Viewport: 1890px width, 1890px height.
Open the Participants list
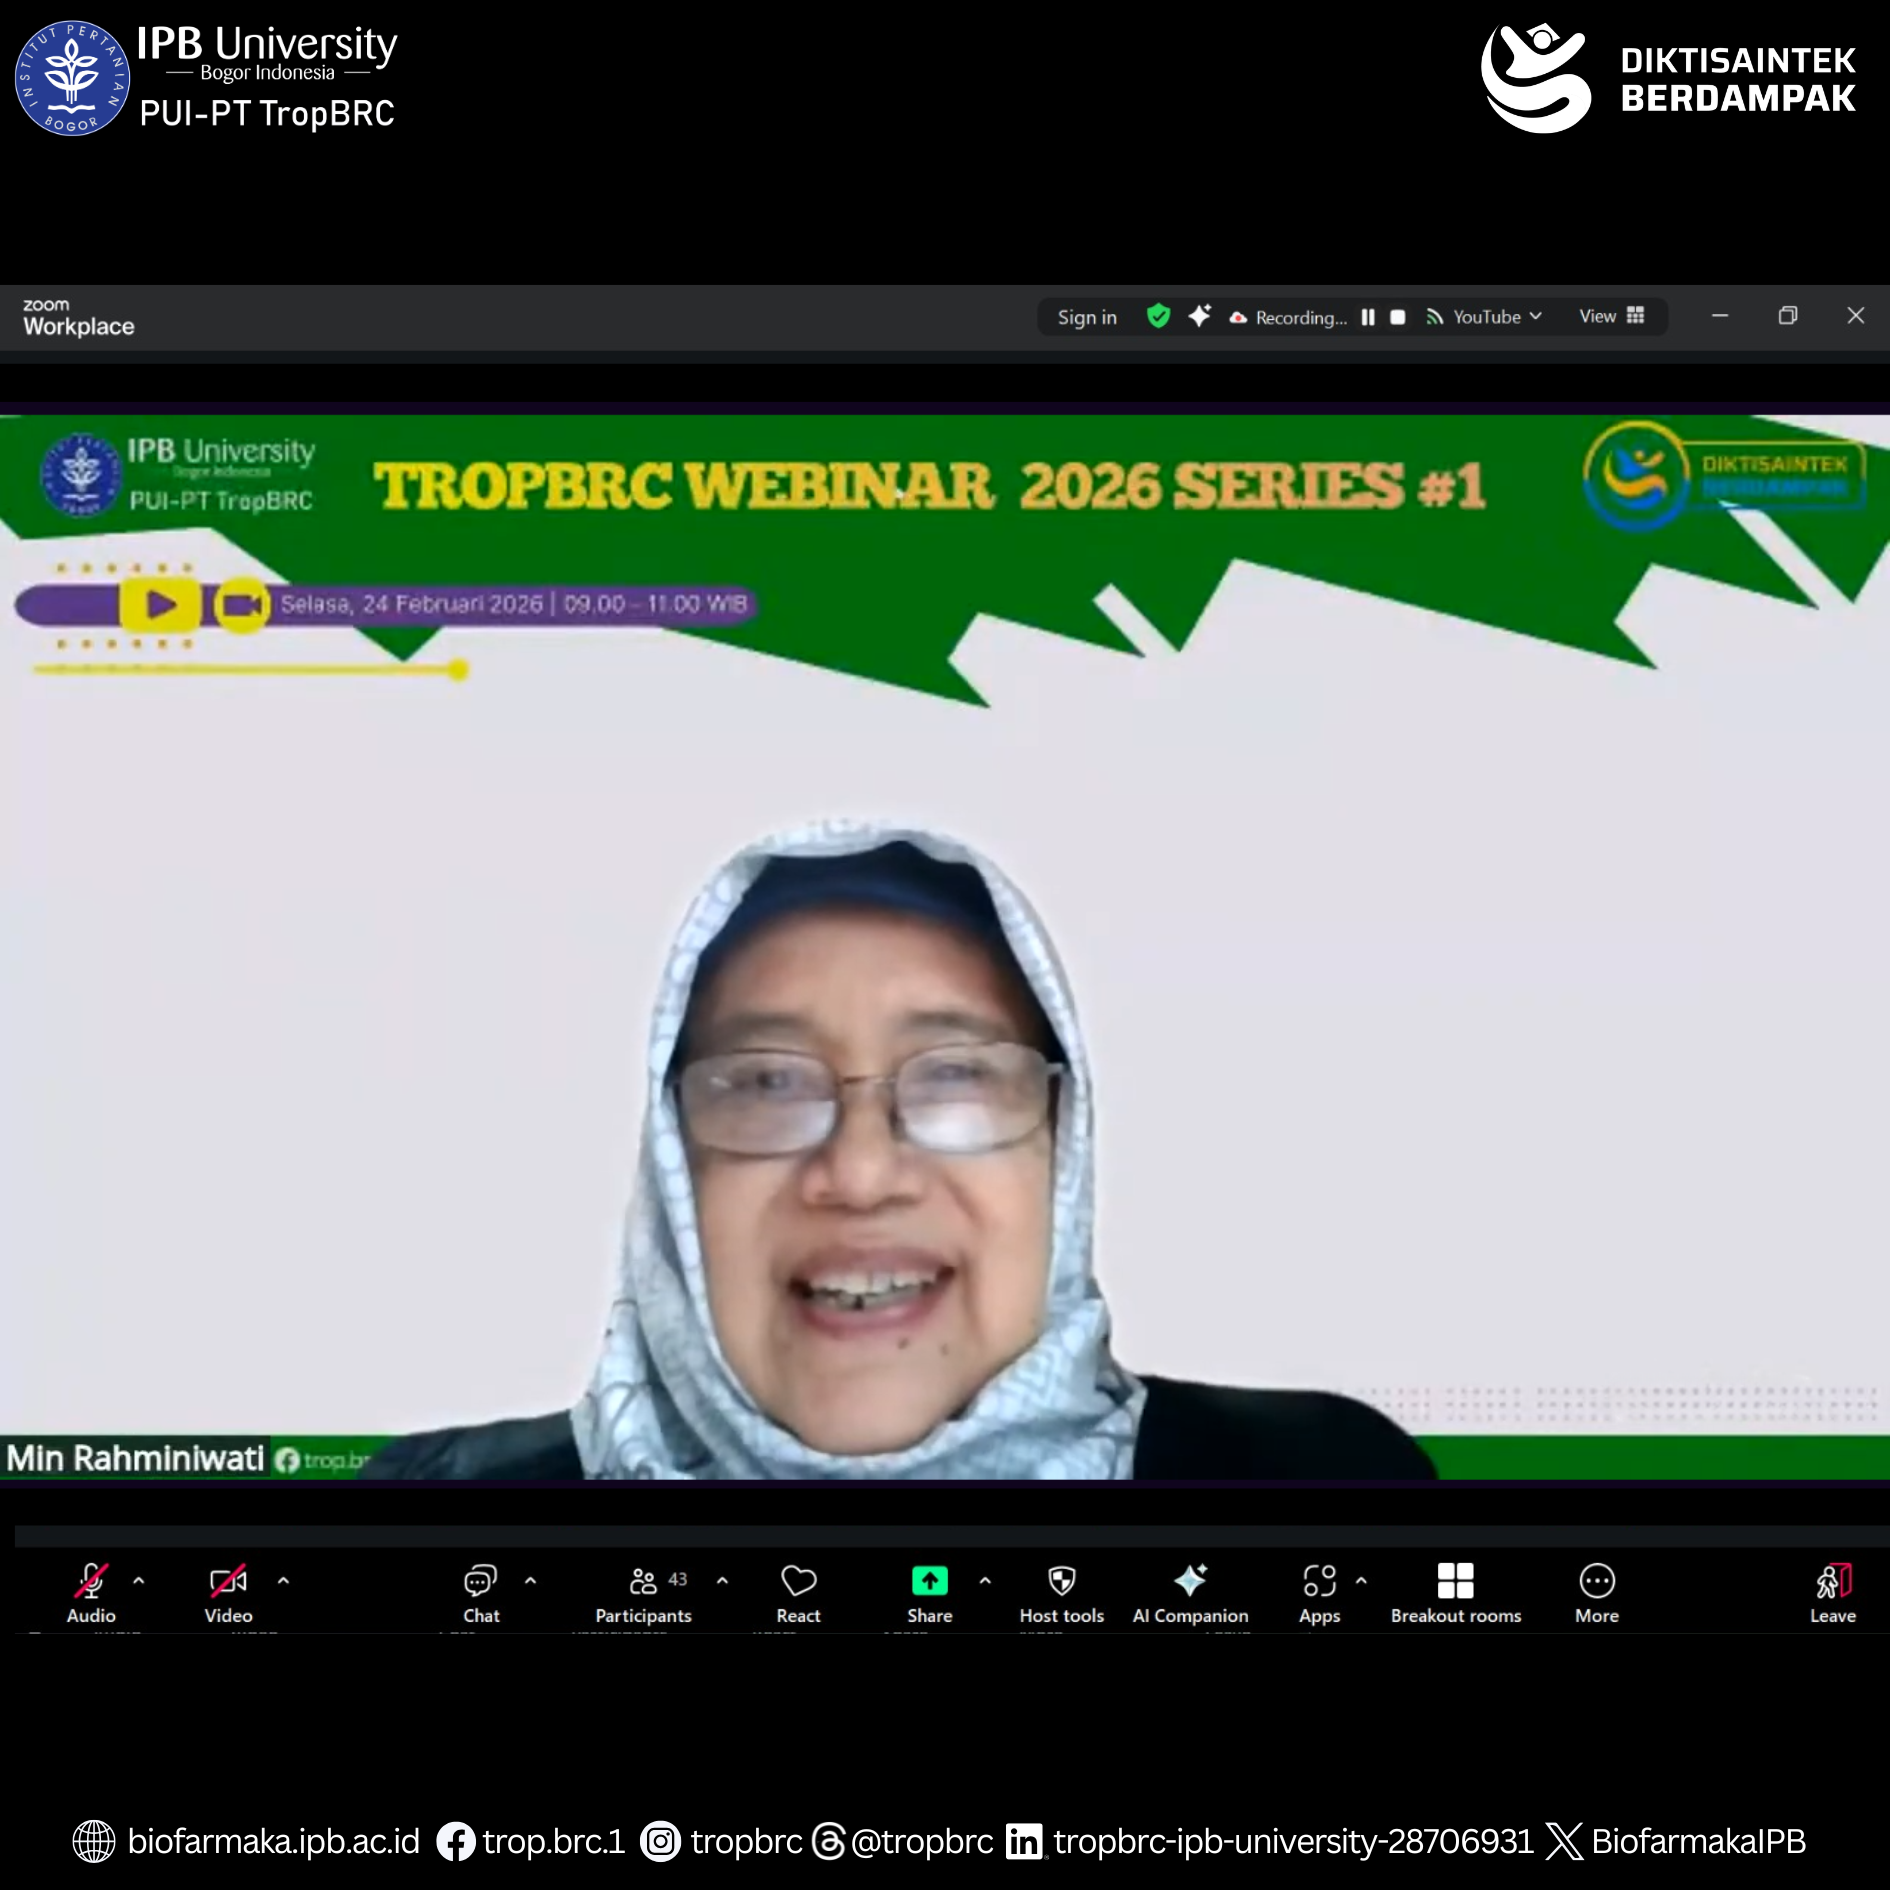point(643,1592)
